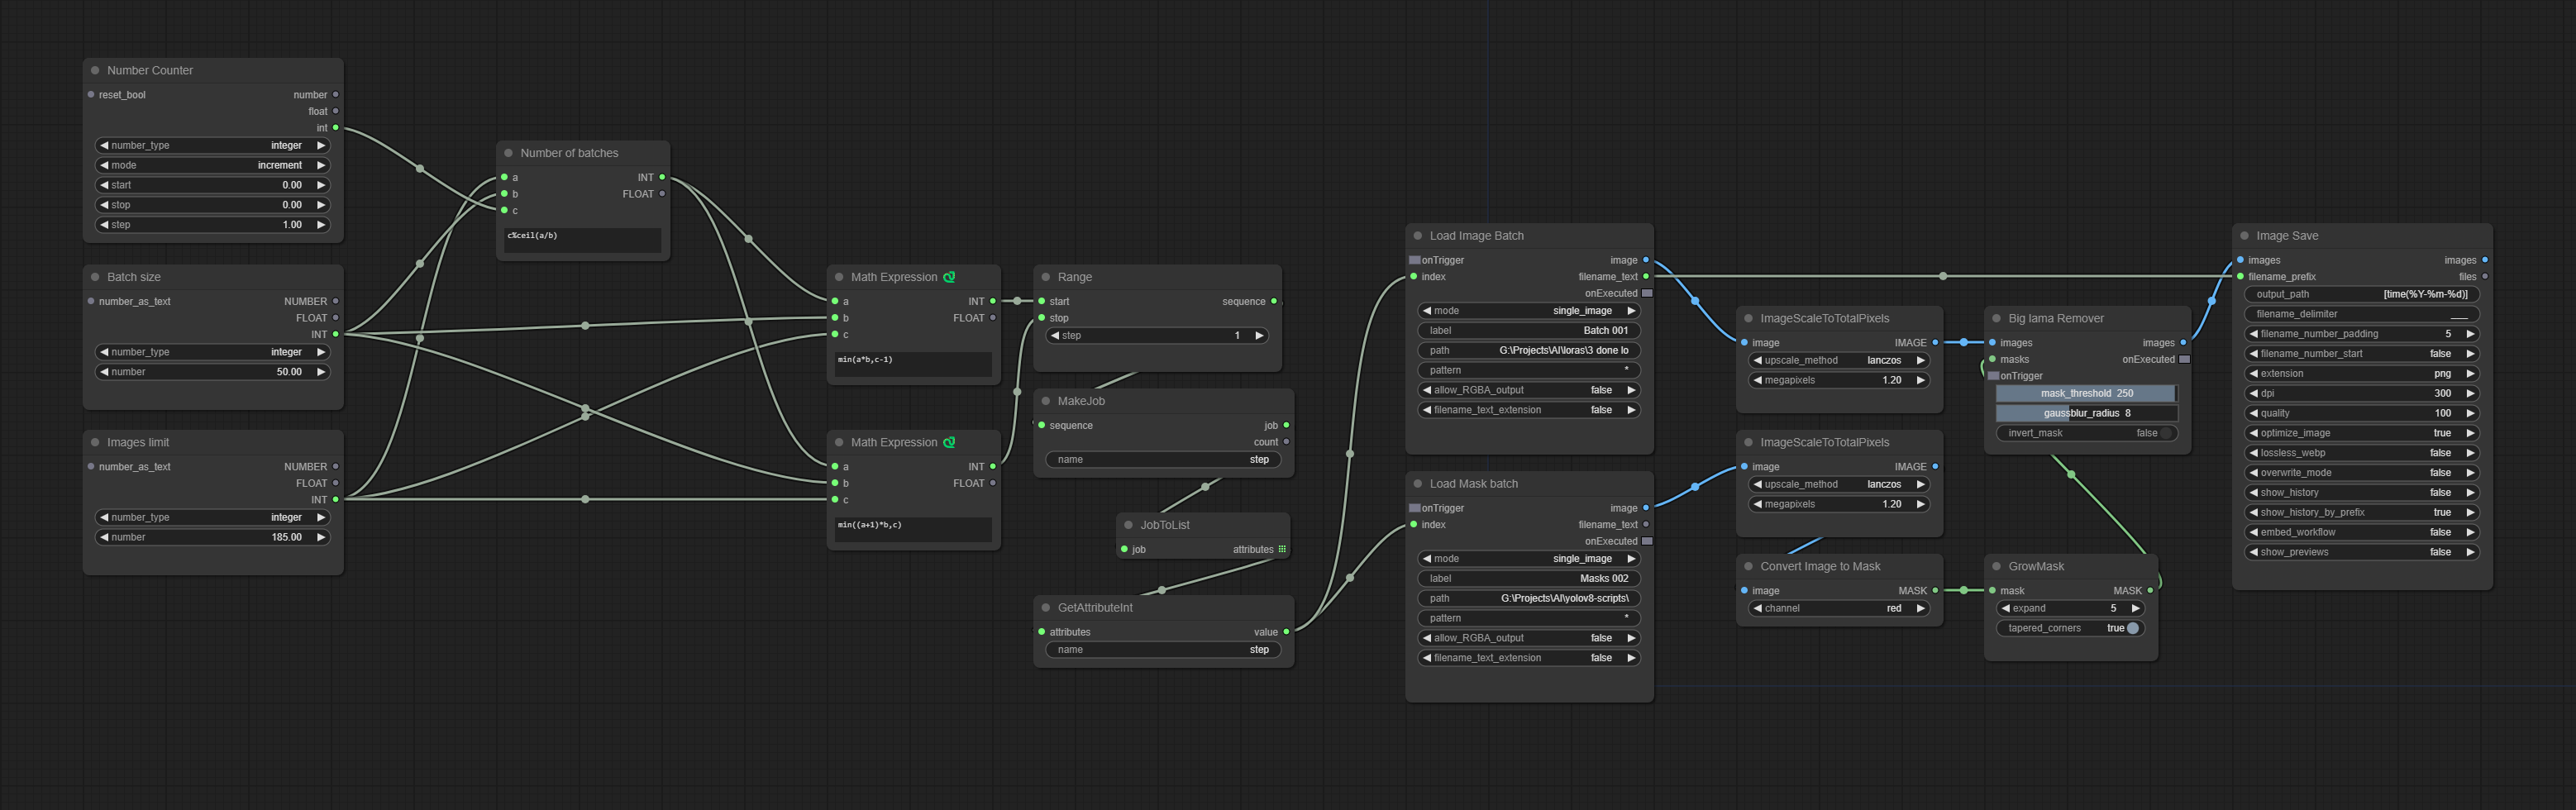The image size is (2576, 810).
Task: Open the mode dropdown in Number Counter
Action: click(212, 165)
